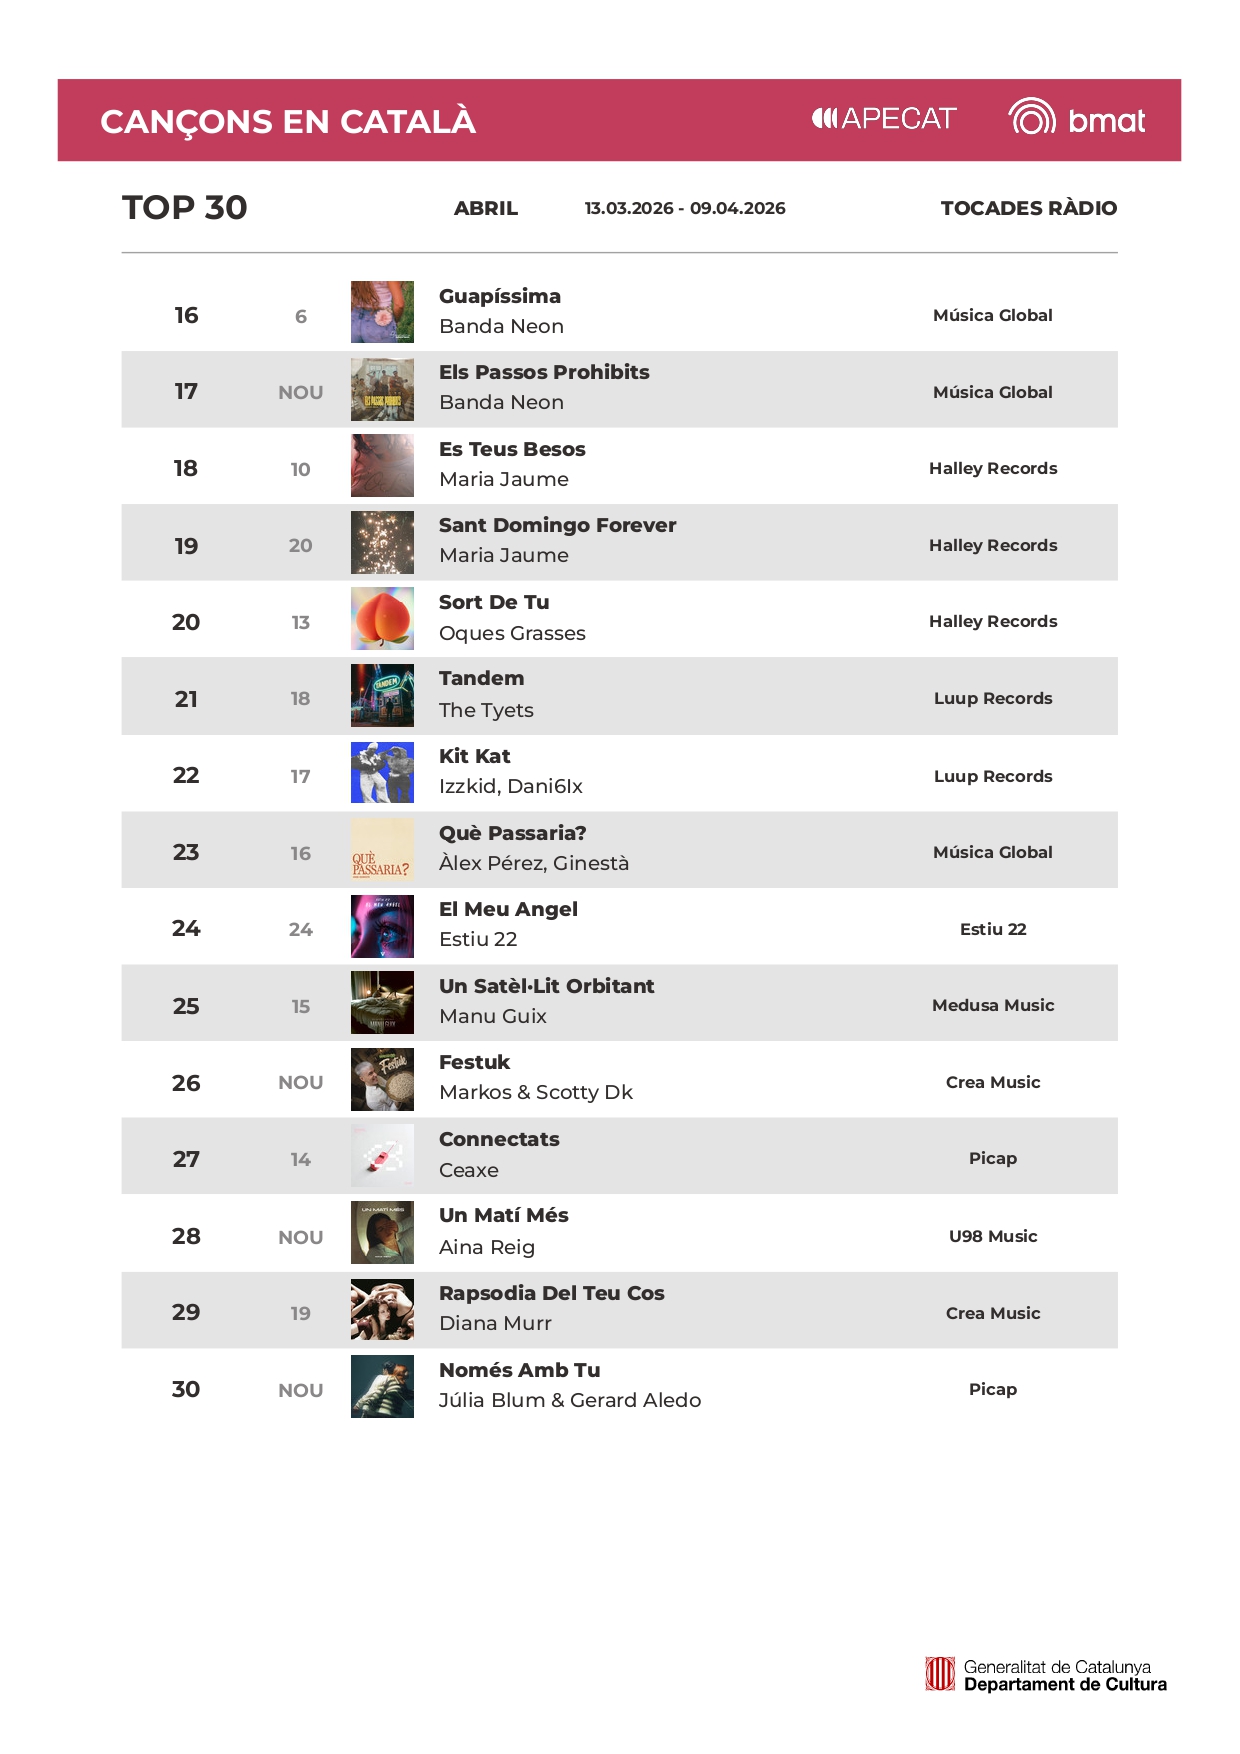Select the Sant Domingo Forever title
The width and height of the screenshot is (1240, 1754).
tap(557, 525)
